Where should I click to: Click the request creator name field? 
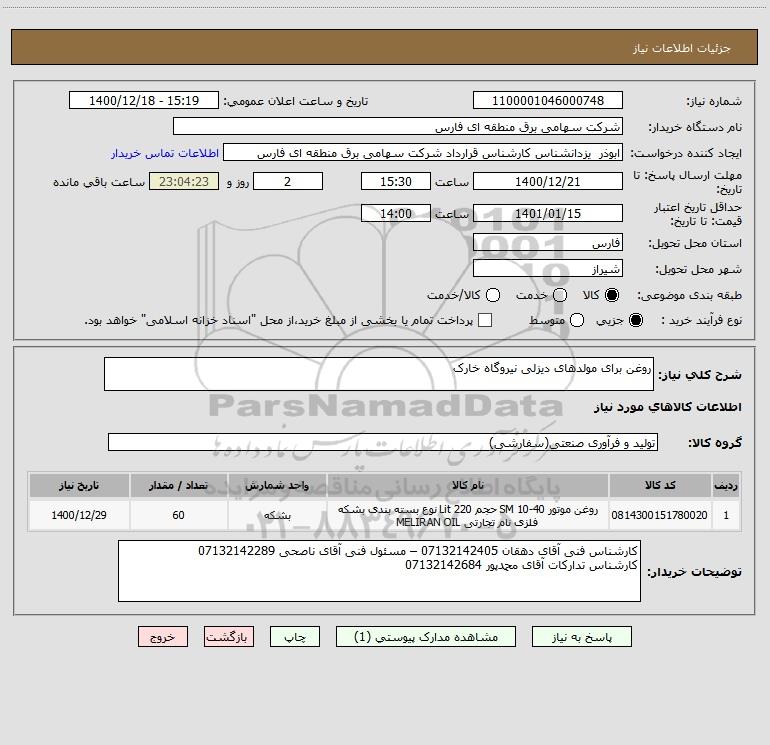tap(423, 152)
